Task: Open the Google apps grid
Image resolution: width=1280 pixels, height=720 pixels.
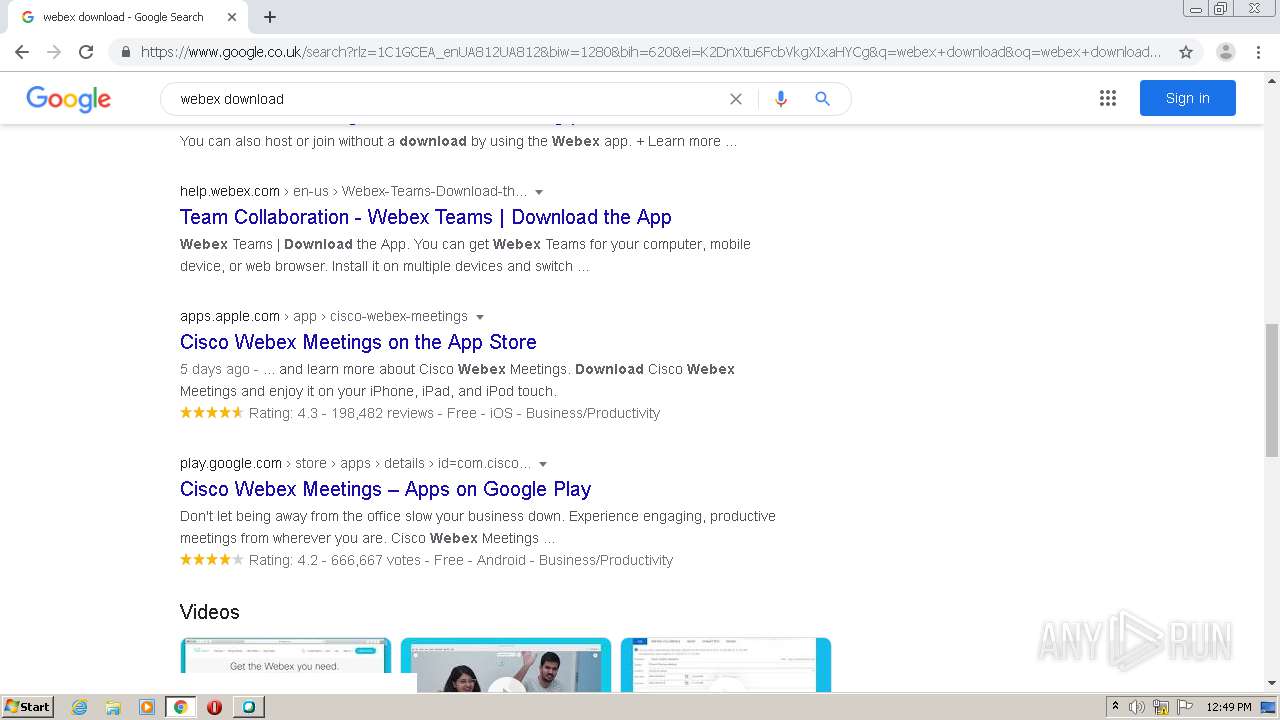Action: (1108, 98)
